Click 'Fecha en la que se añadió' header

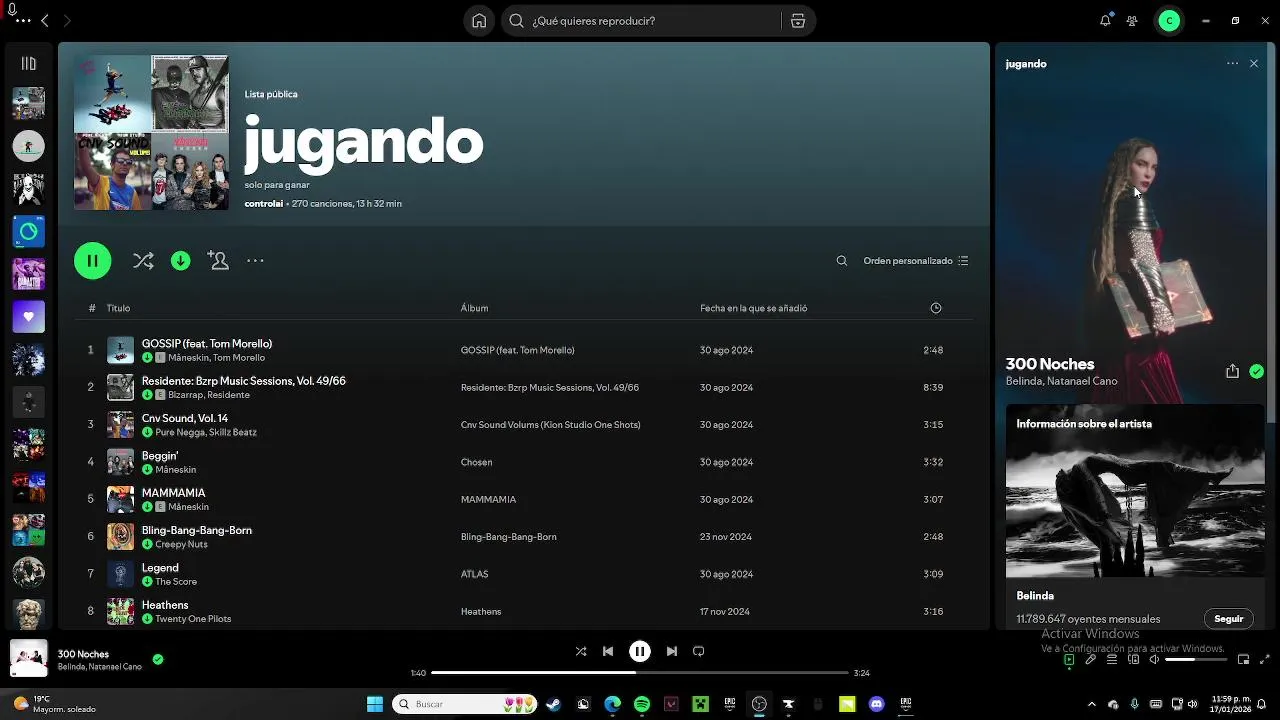(753, 308)
